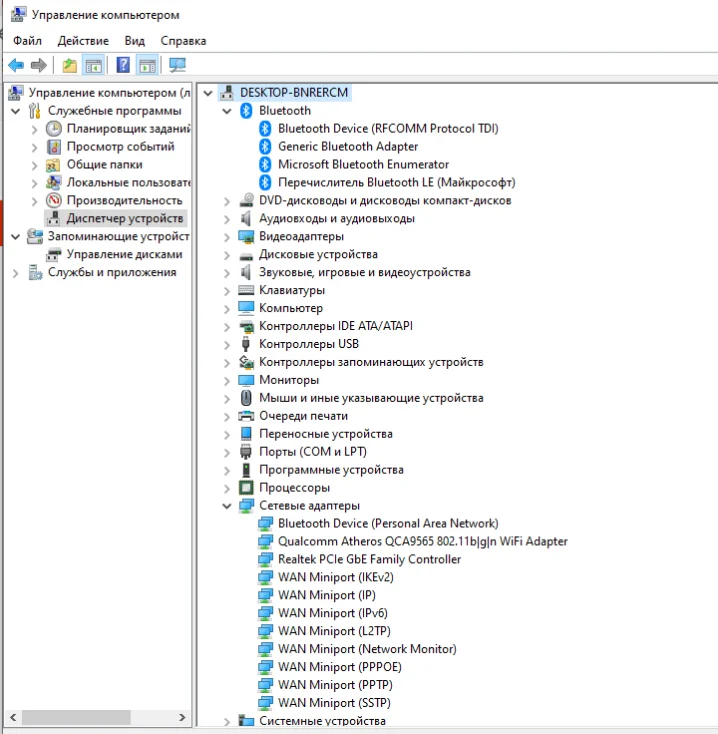Click the Процессоры chip icon
The image size is (718, 734).
[246, 488]
